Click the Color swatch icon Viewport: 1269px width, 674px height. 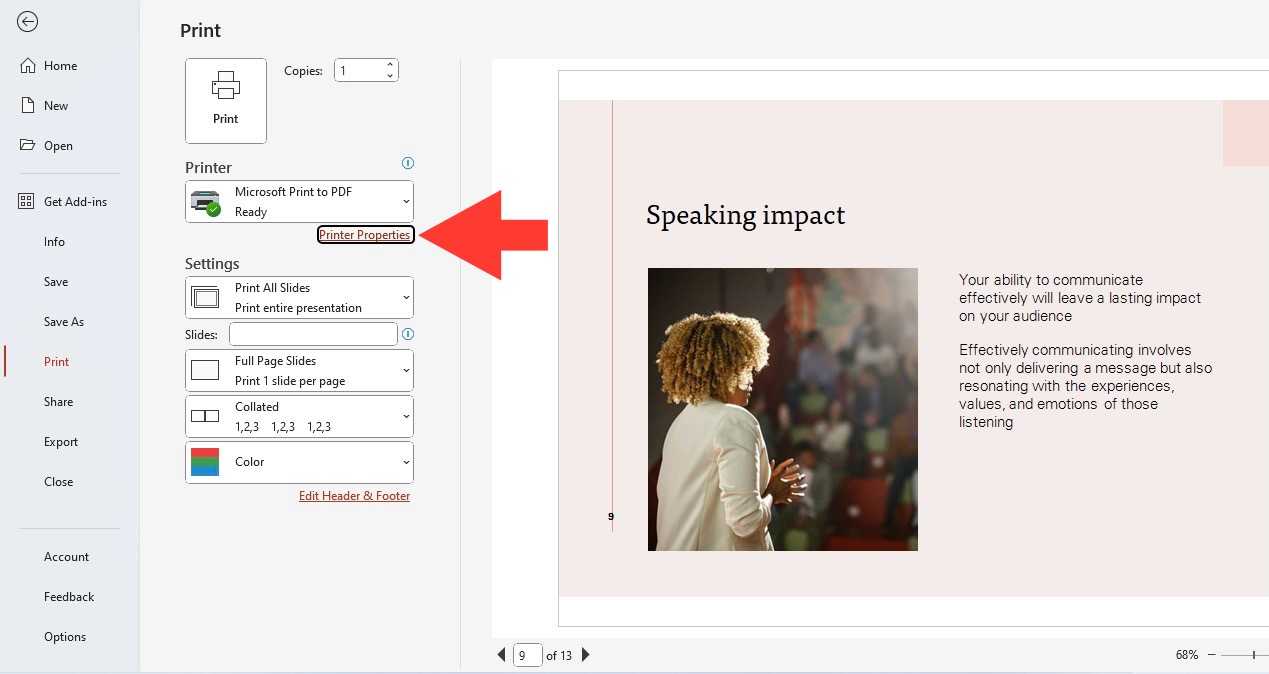click(x=205, y=462)
